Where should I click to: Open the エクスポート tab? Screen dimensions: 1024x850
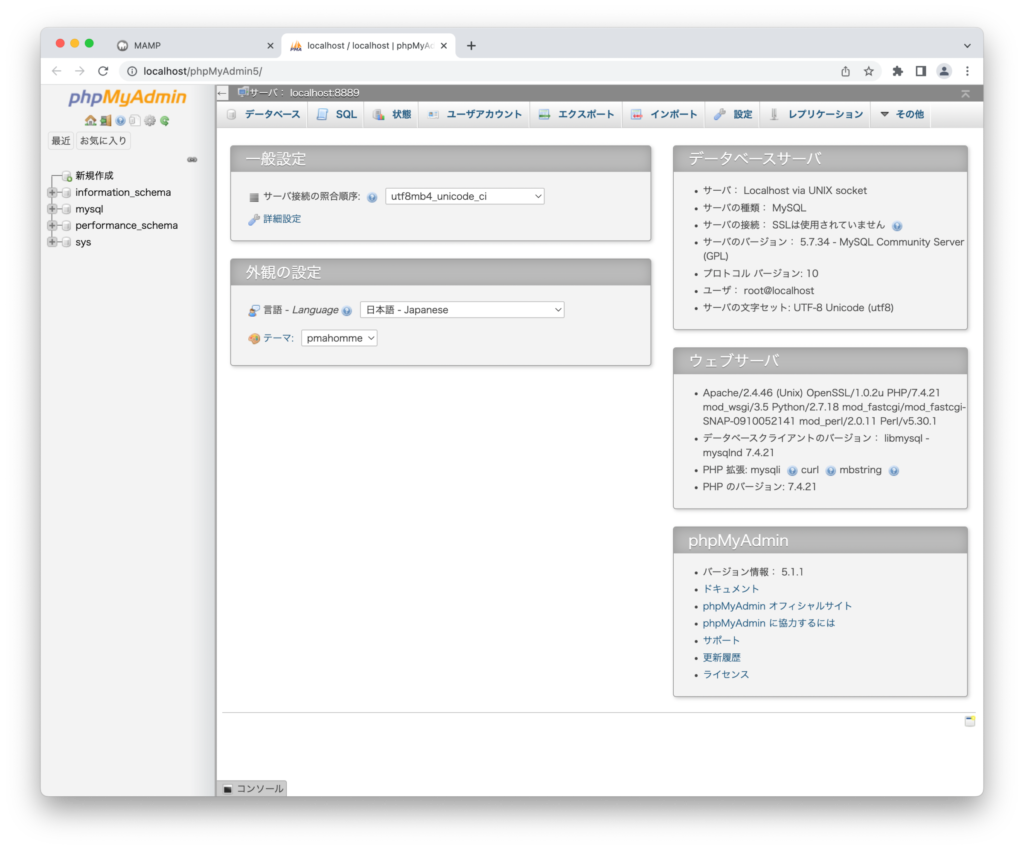point(576,114)
